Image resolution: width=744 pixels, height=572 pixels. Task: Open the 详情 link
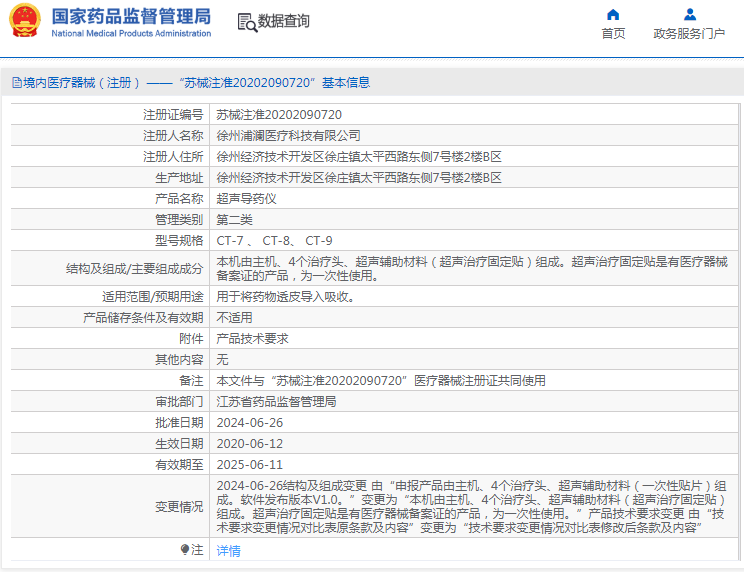[229, 550]
